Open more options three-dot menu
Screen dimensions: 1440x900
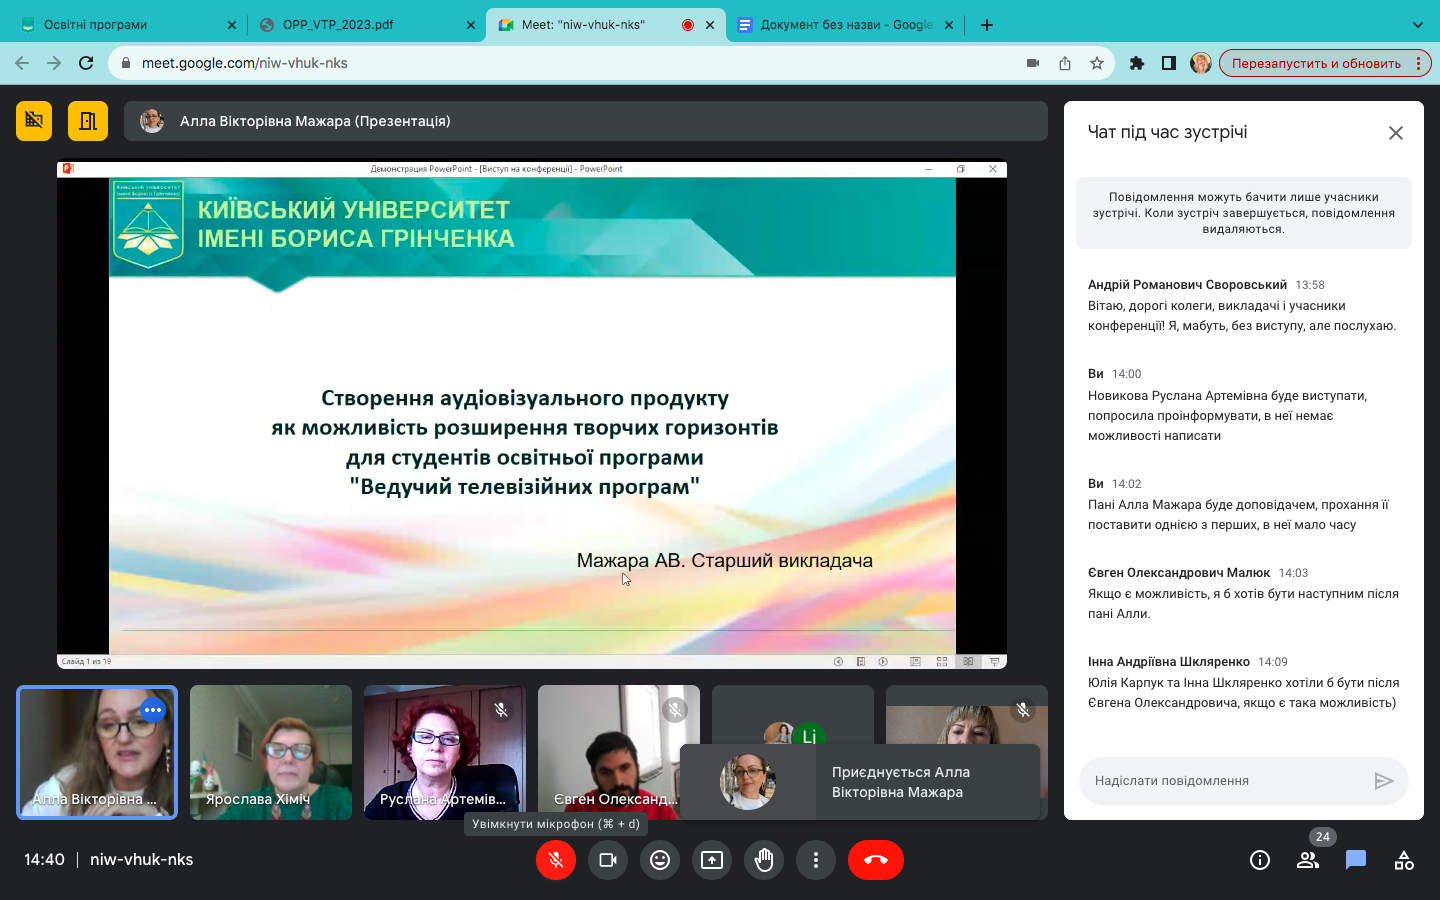pyautogui.click(x=816, y=860)
